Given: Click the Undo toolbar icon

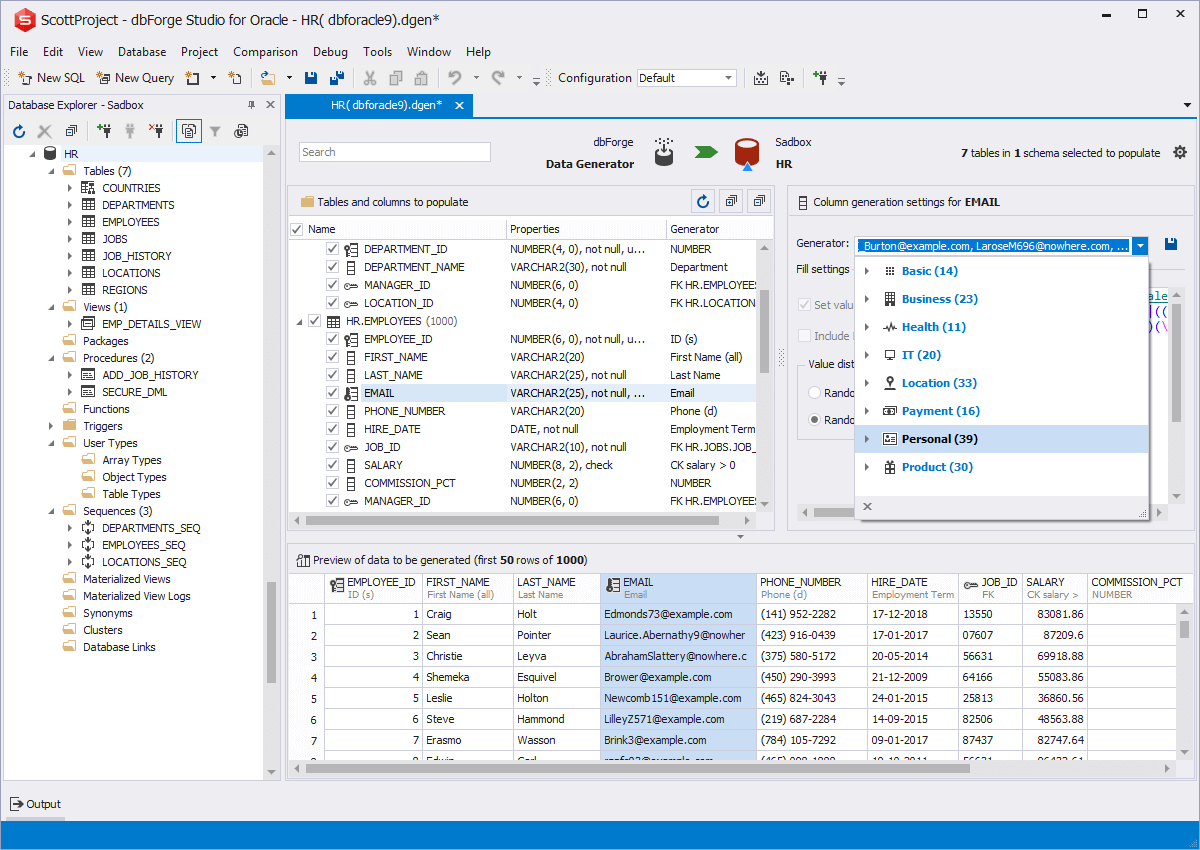Looking at the screenshot, I should pos(455,78).
